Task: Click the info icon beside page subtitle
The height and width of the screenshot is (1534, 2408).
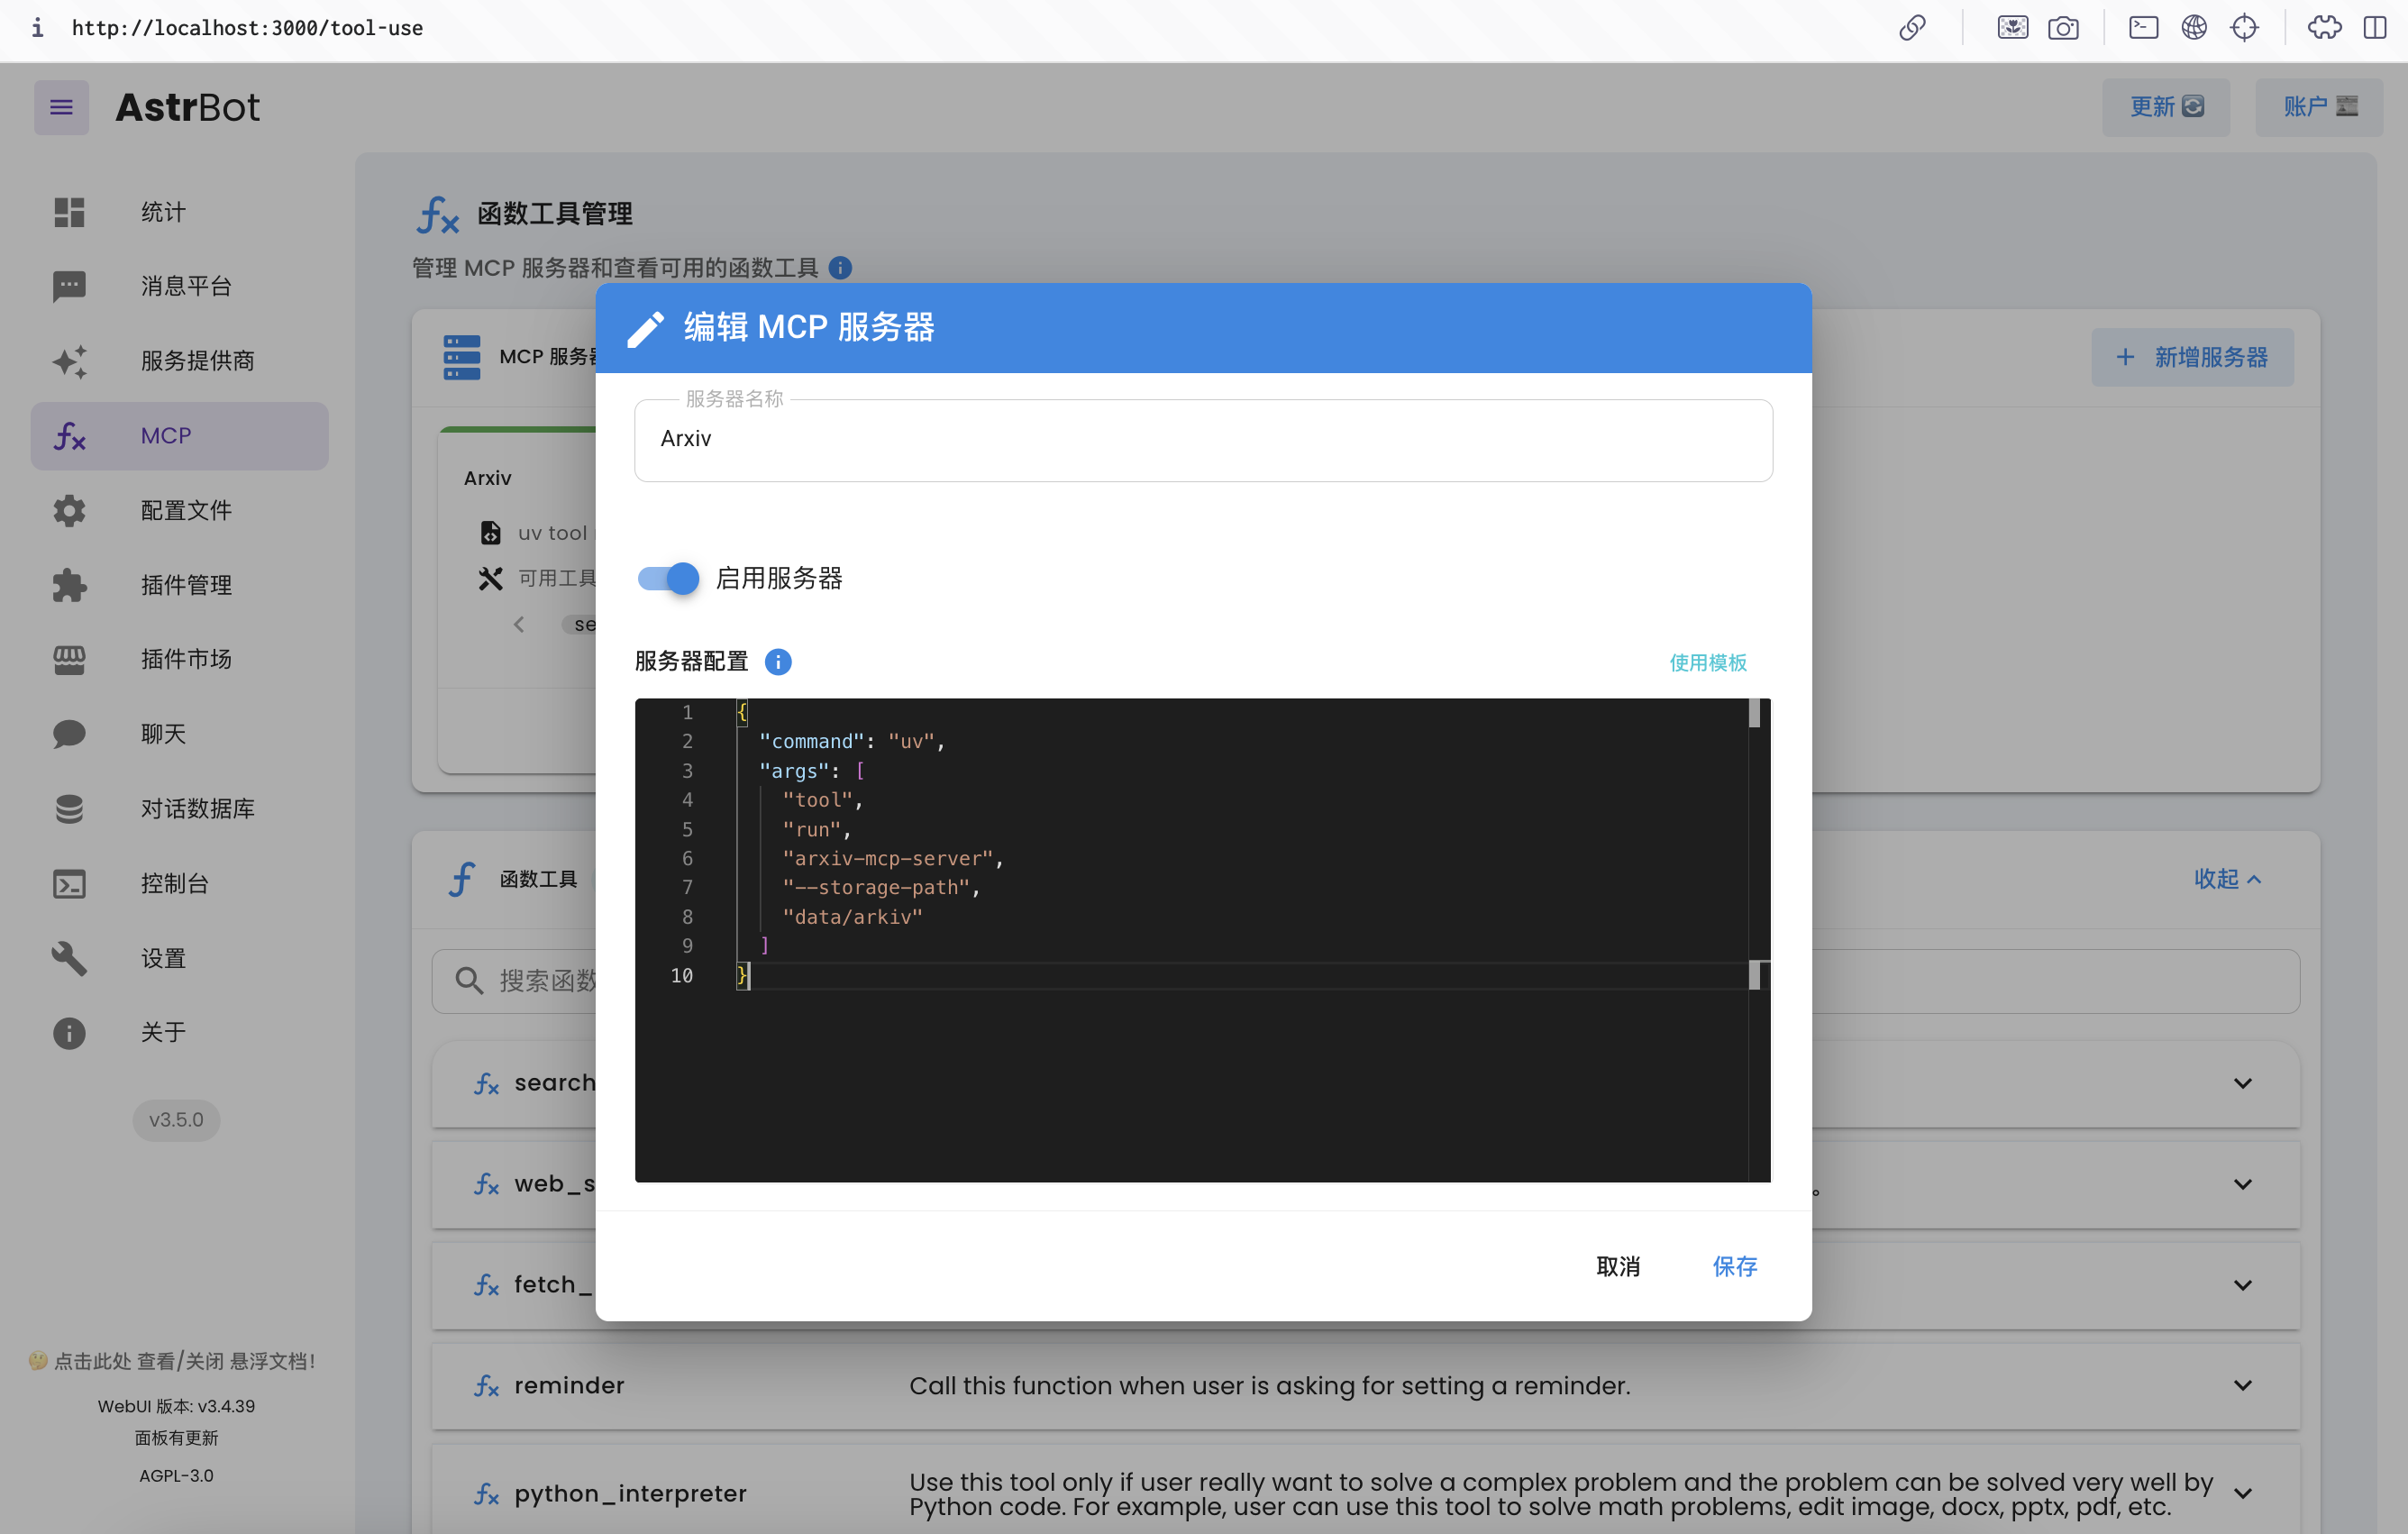Action: click(x=840, y=268)
